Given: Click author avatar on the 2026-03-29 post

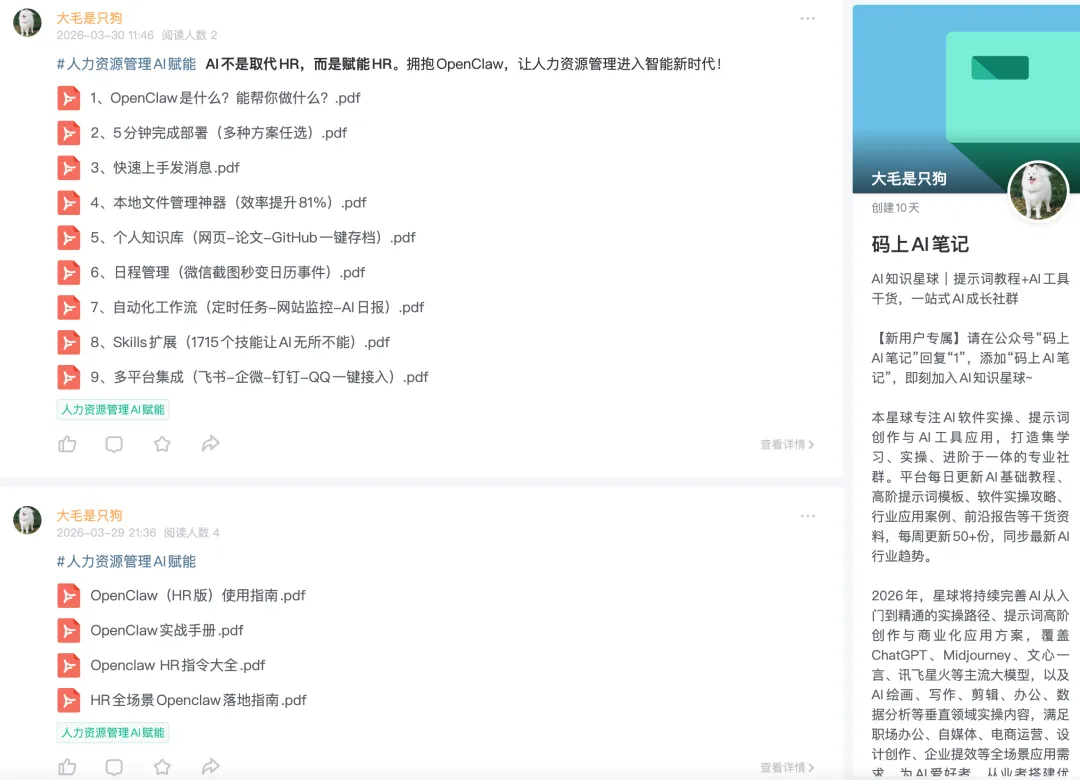Looking at the screenshot, I should click(x=28, y=520).
